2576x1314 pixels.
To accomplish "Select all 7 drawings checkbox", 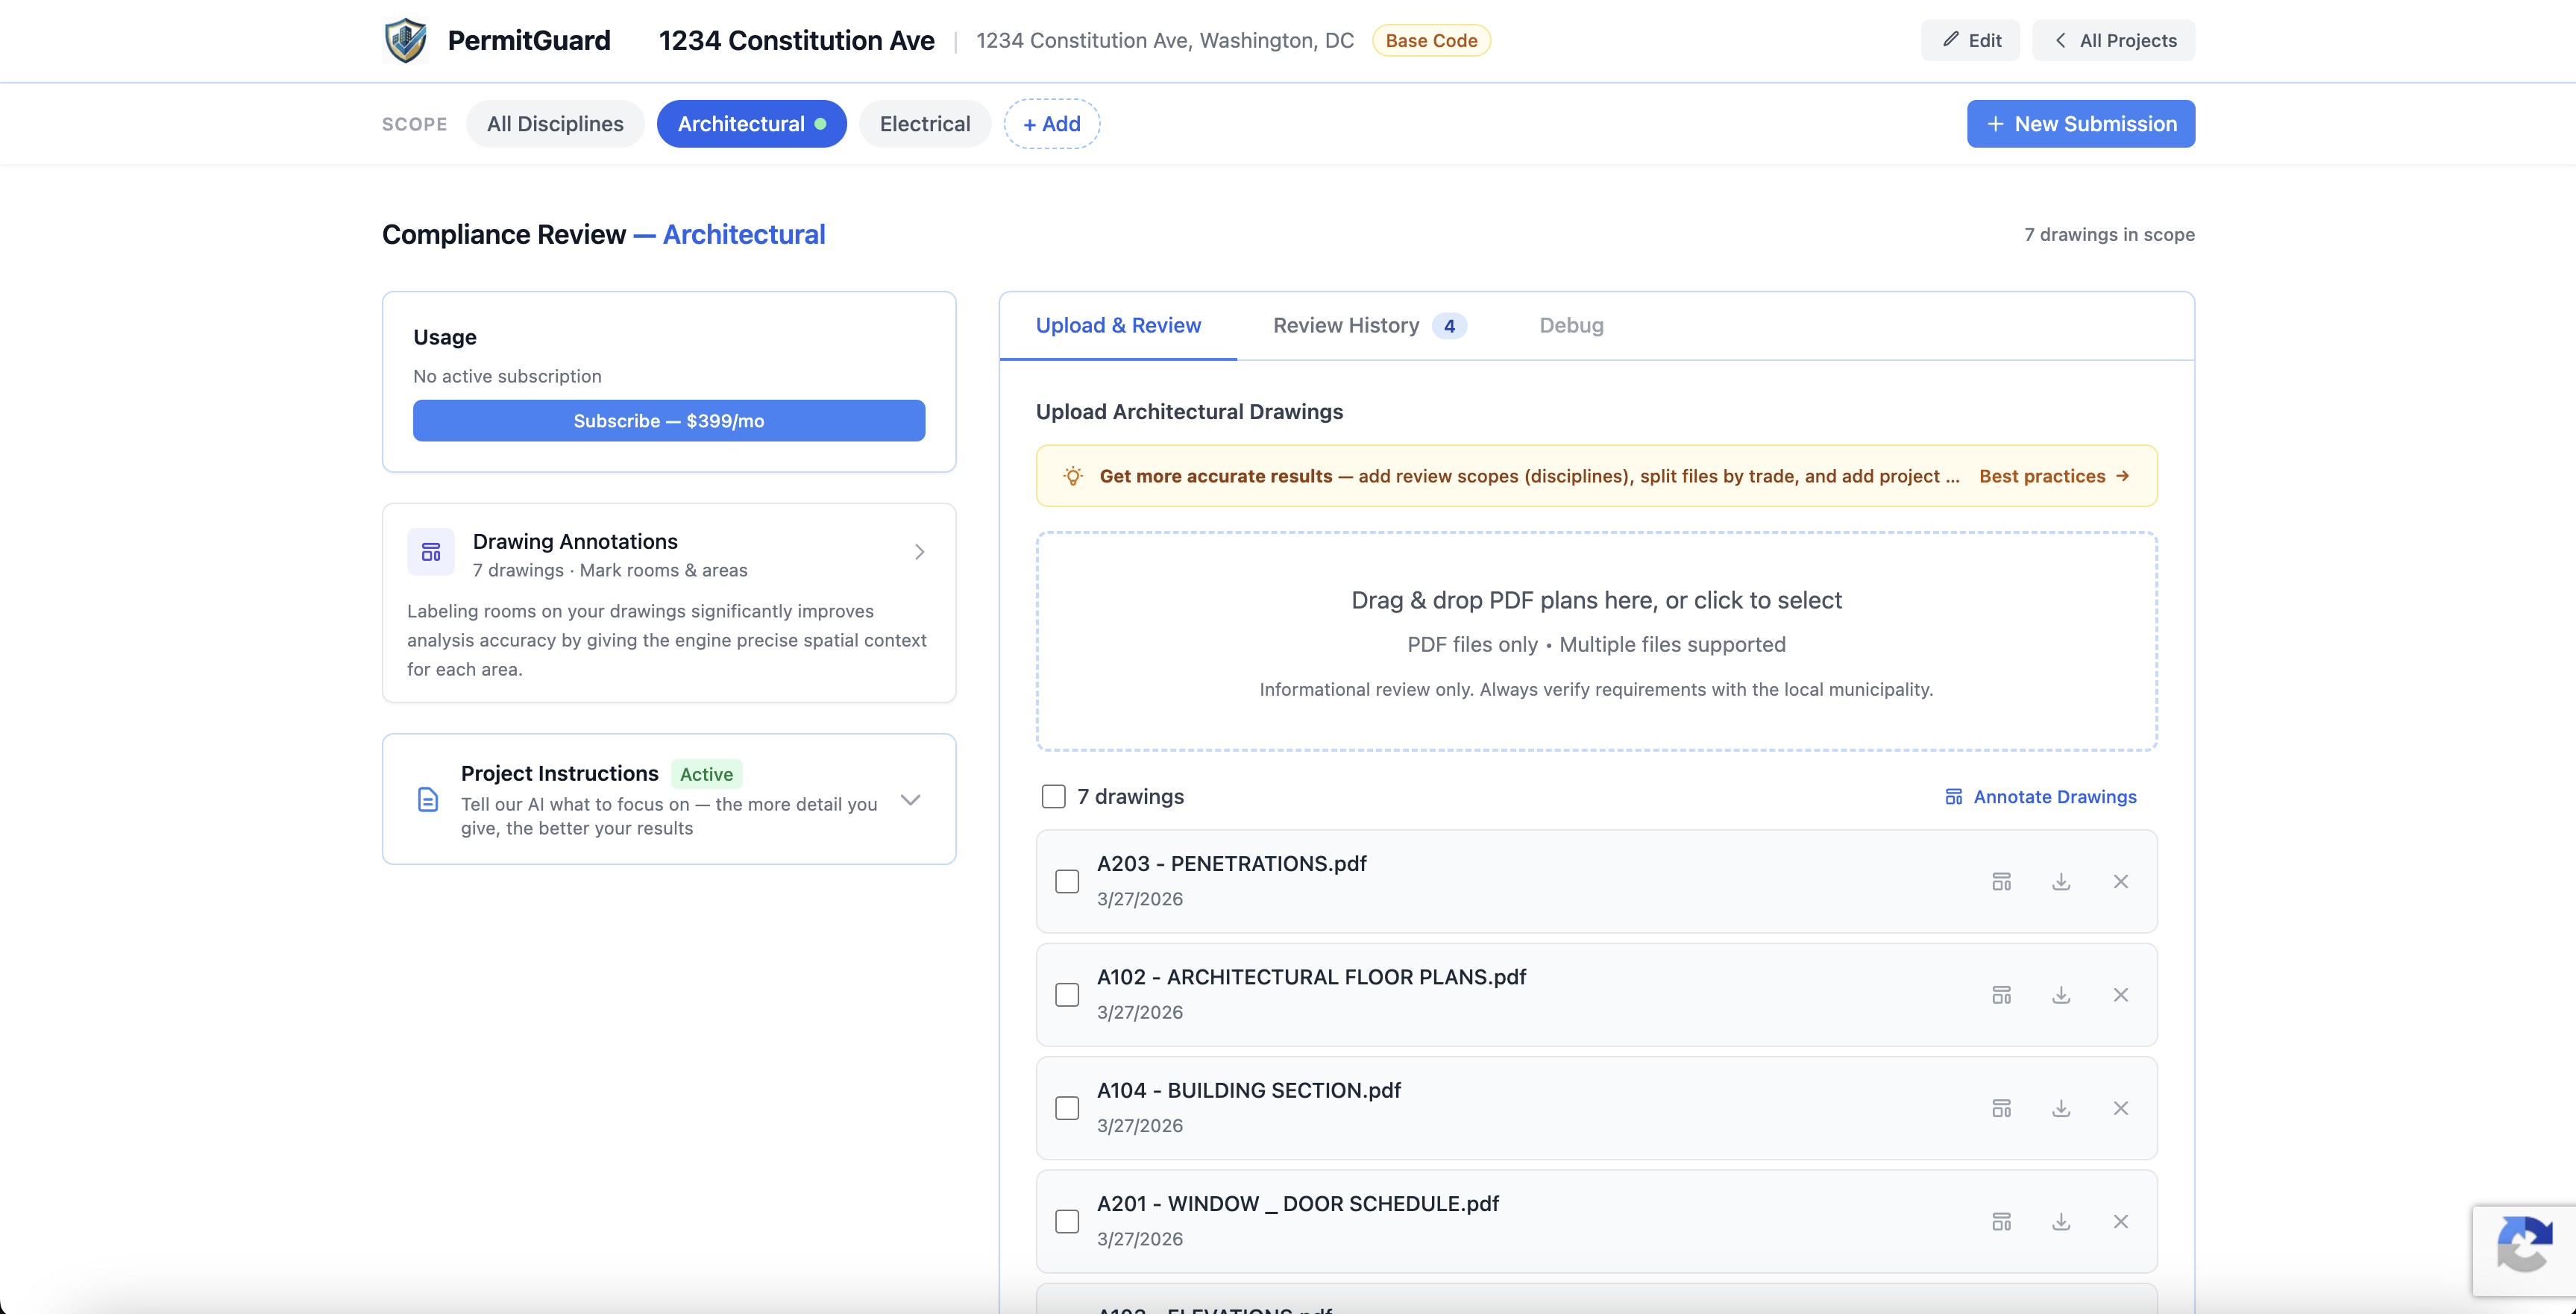I will pos(1053,796).
